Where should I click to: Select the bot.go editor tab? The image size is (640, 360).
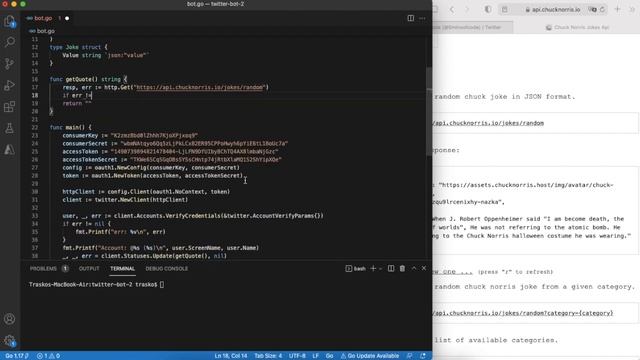click(43, 18)
